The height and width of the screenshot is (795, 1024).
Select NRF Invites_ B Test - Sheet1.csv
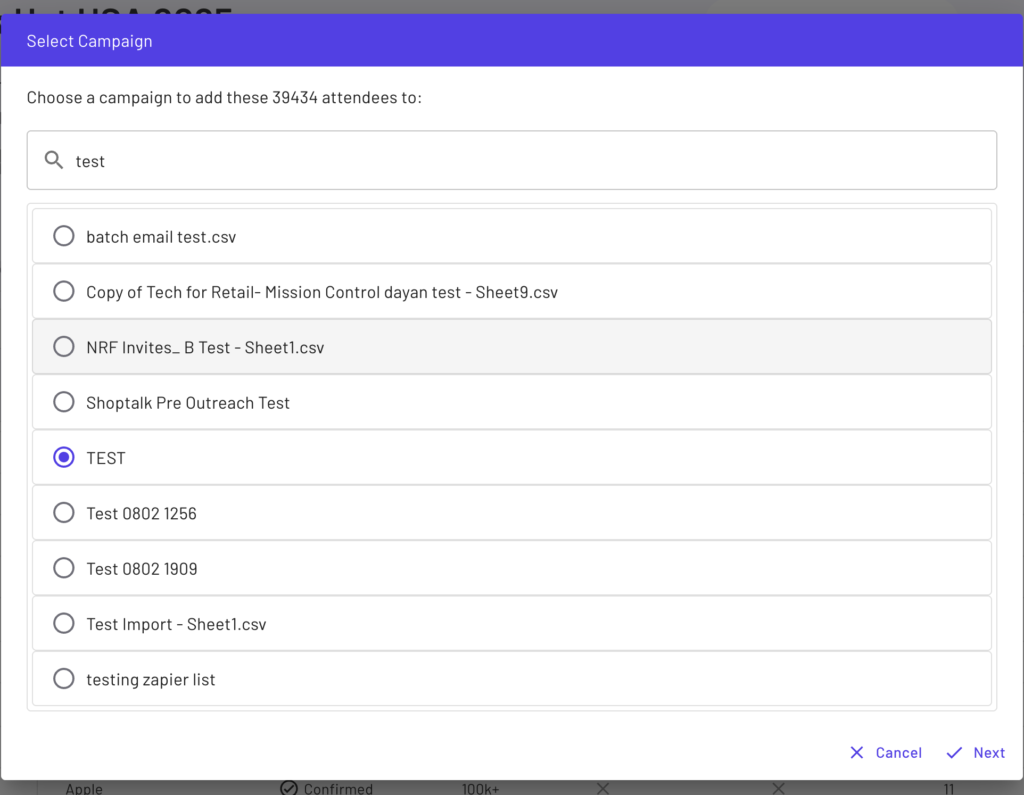coord(63,346)
